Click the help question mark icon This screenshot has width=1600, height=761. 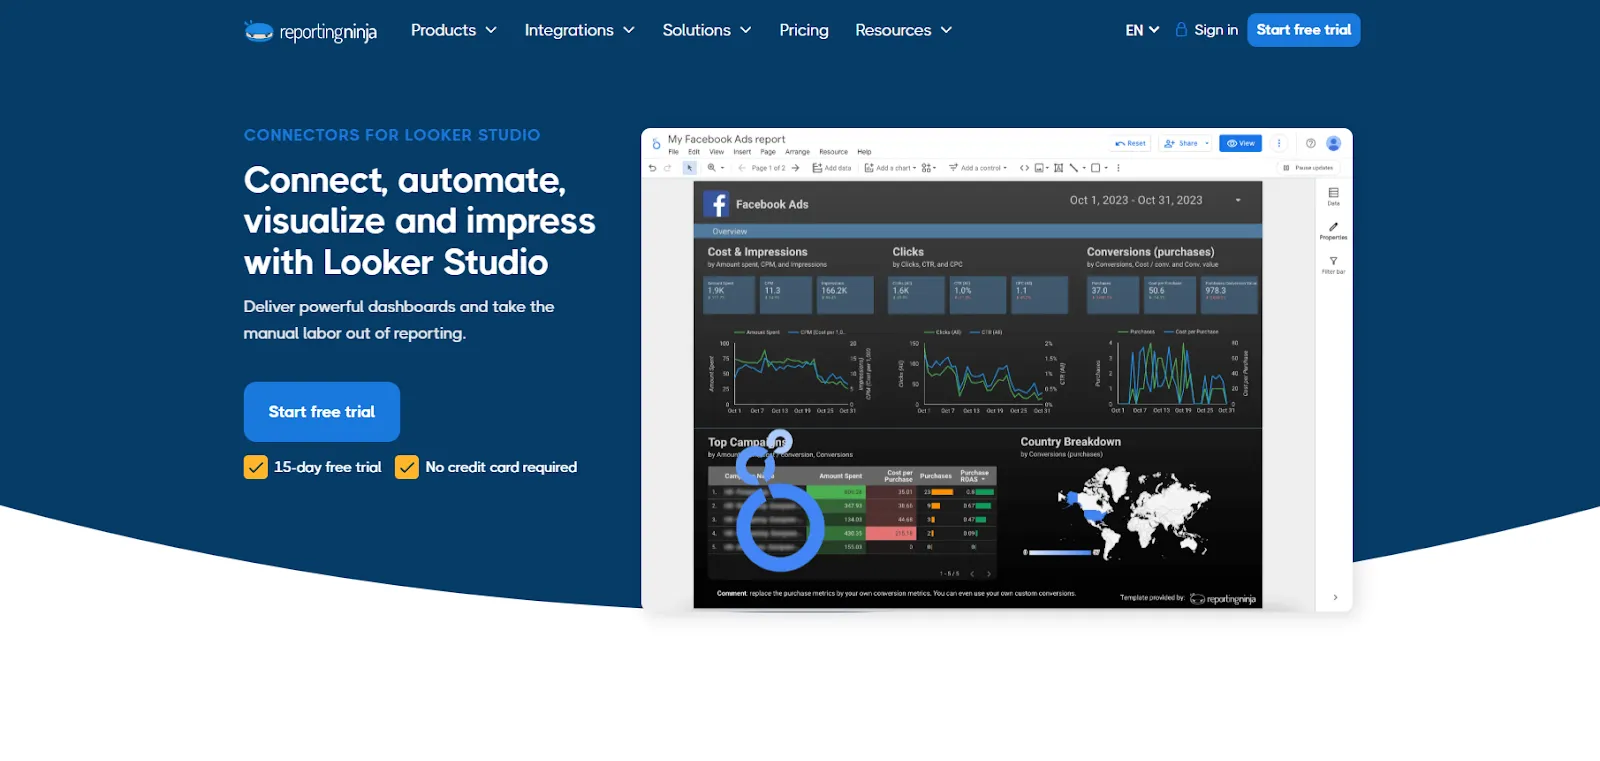click(1311, 143)
